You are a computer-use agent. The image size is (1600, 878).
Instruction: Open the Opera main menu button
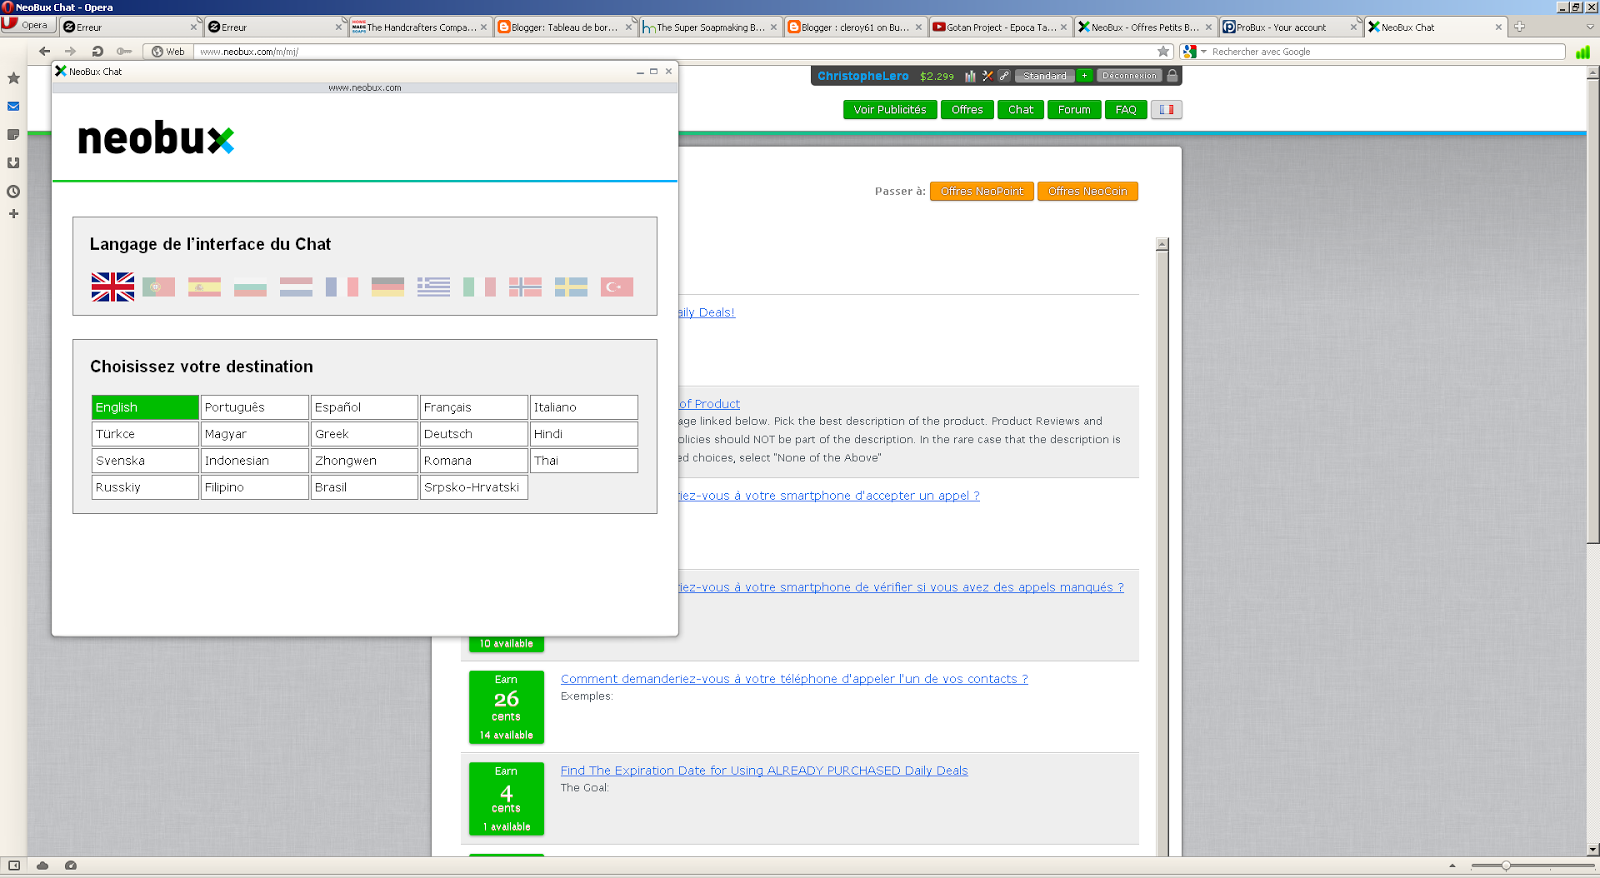[26, 25]
